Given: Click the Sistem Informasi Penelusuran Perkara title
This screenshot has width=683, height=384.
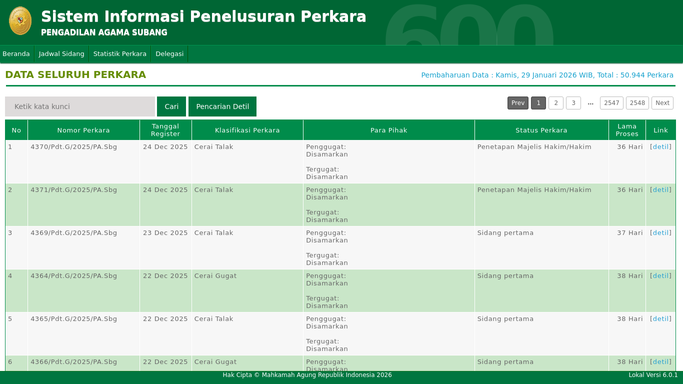Looking at the screenshot, I should point(203,17).
